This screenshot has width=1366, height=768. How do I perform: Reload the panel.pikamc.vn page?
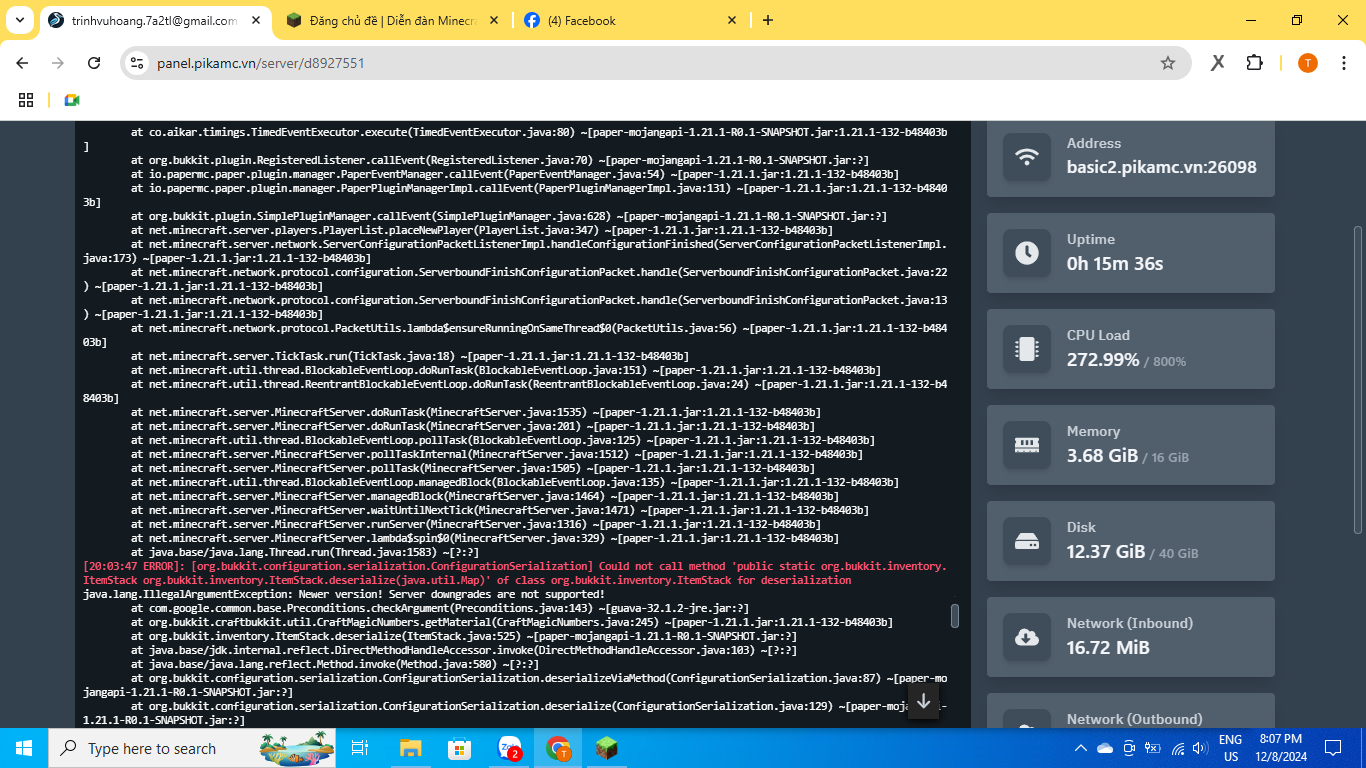coord(94,63)
